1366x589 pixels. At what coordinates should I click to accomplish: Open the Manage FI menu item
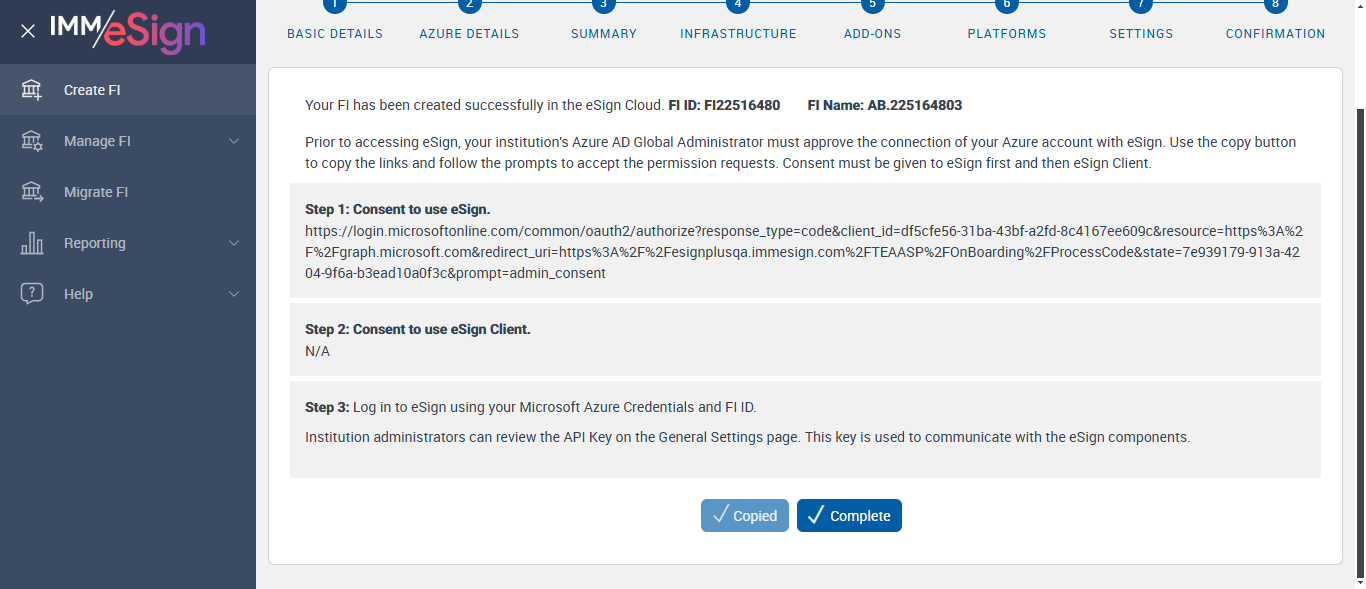point(128,141)
